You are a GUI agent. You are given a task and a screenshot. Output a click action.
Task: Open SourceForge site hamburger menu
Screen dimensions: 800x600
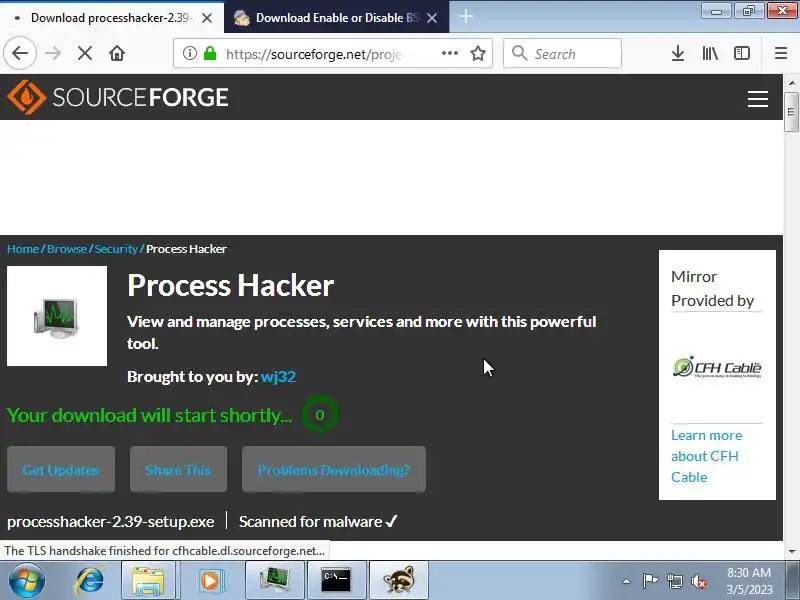(758, 98)
